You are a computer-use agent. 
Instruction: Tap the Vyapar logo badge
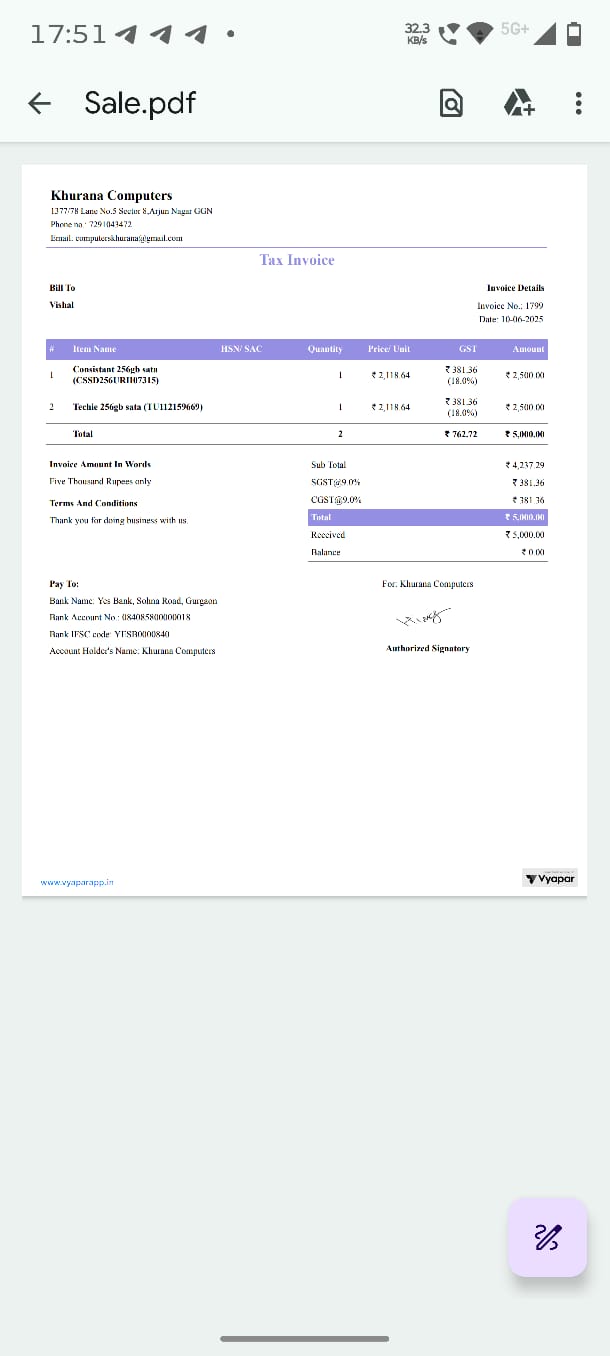pyautogui.click(x=550, y=879)
